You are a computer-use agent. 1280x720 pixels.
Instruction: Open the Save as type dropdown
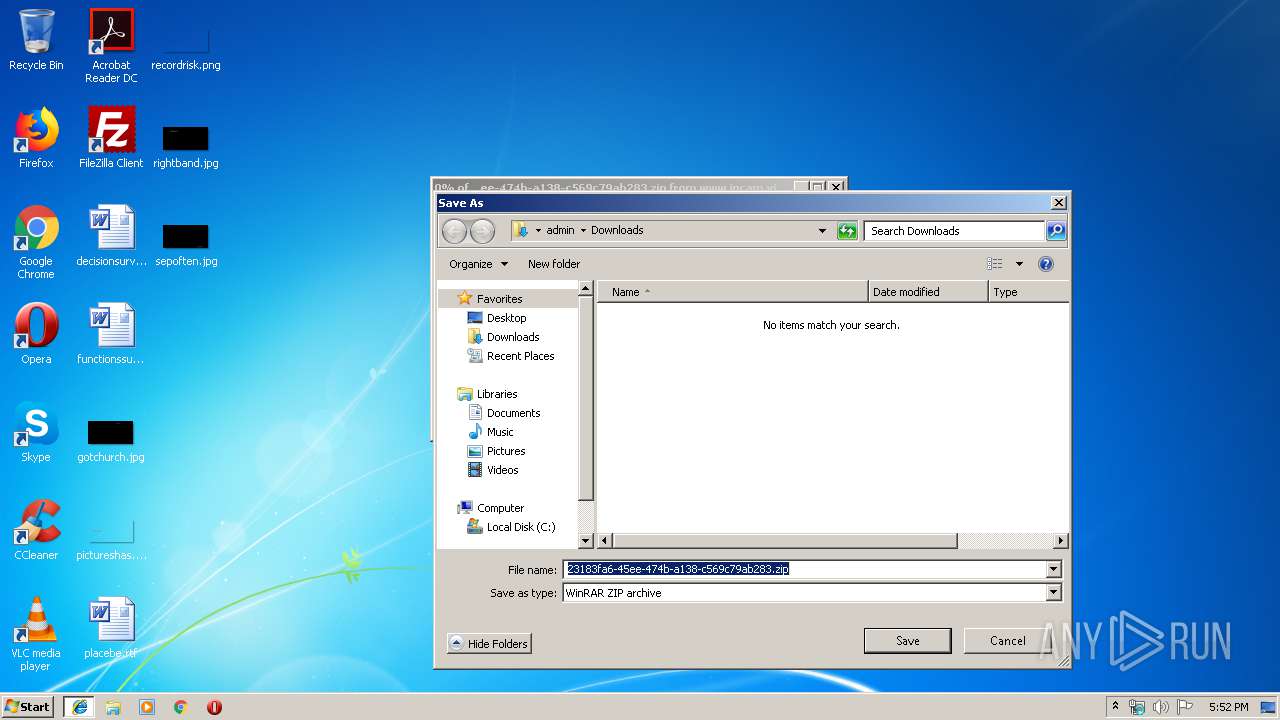tap(1053, 593)
